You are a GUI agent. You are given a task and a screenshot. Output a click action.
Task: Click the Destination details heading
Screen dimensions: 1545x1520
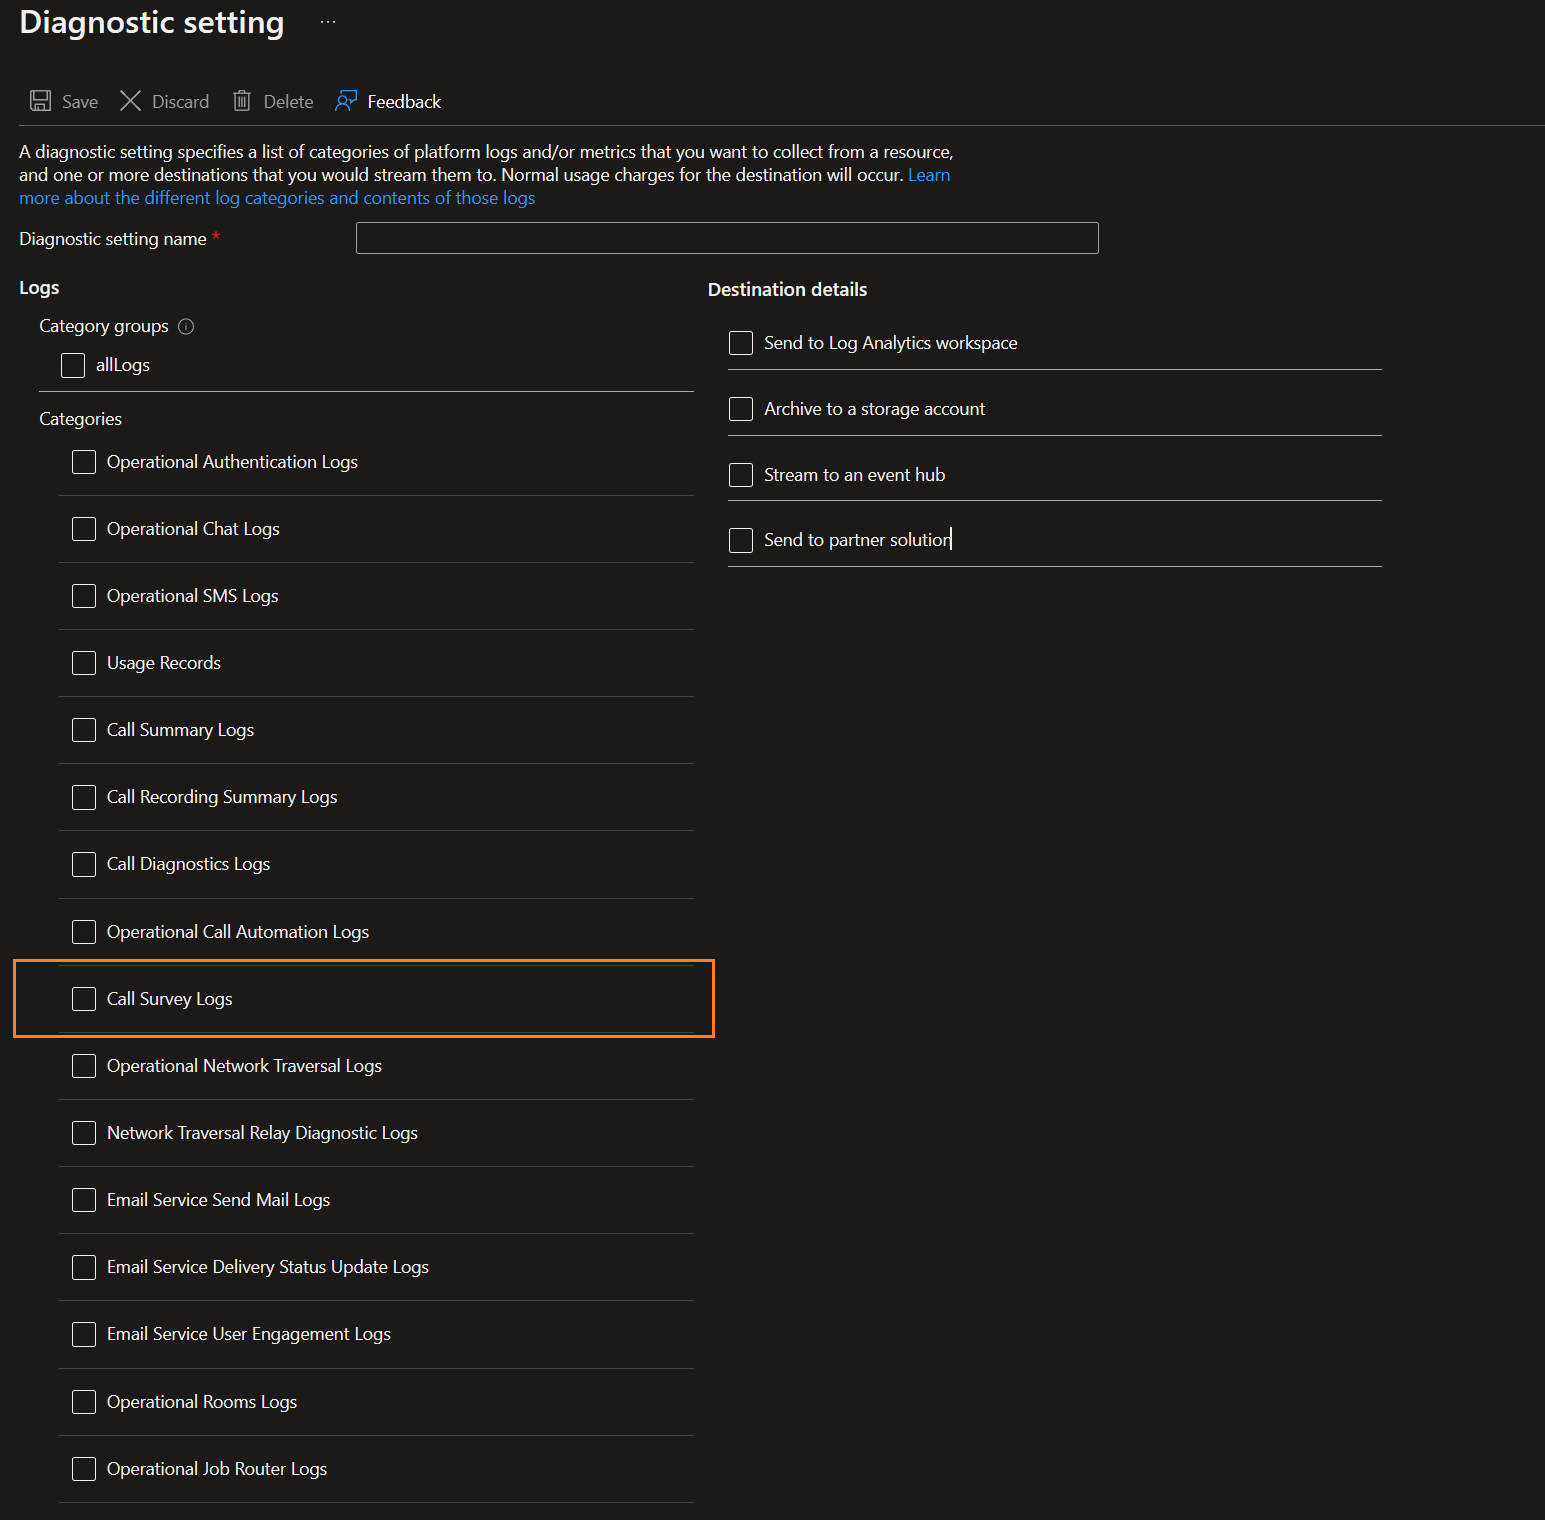(x=787, y=290)
